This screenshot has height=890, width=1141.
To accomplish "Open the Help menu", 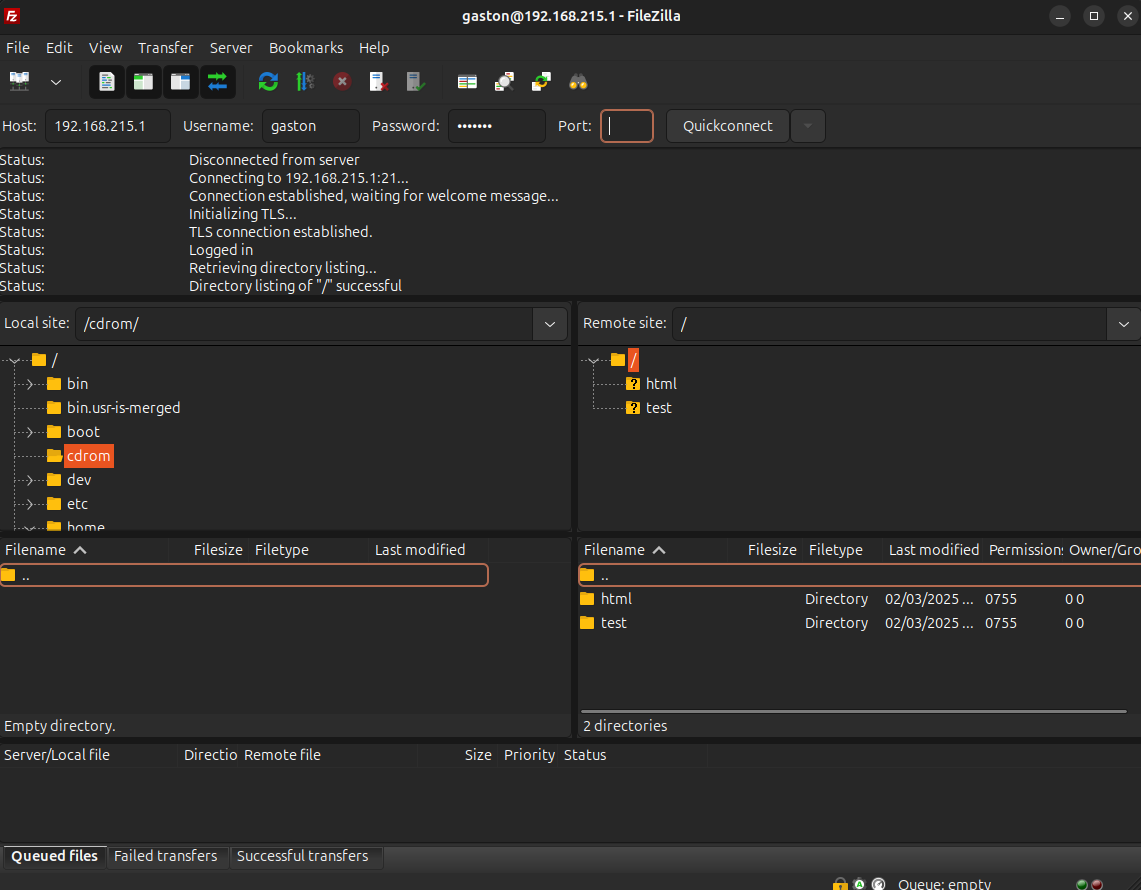I will pyautogui.click(x=374, y=48).
